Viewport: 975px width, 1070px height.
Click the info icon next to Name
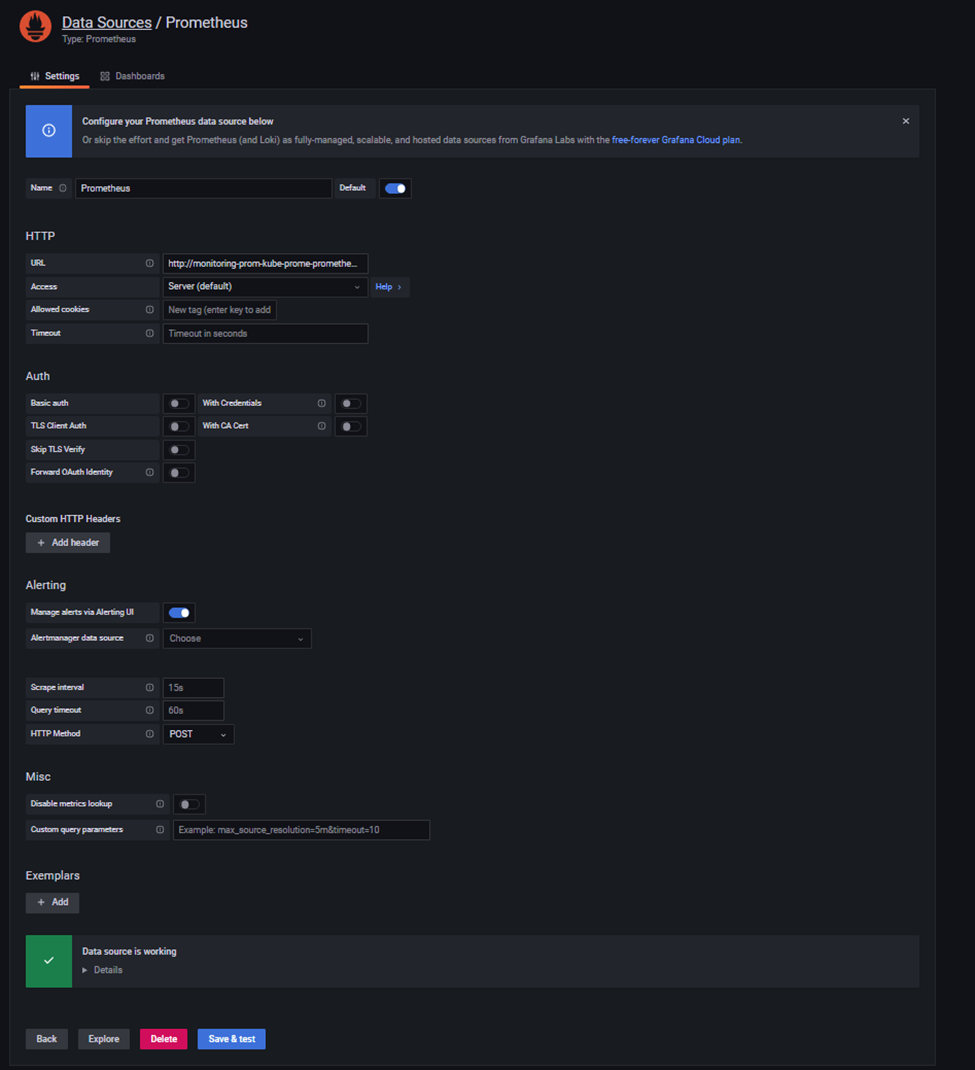(63, 188)
